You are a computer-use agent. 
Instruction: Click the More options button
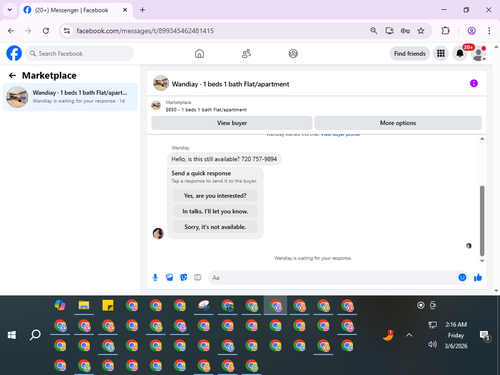click(398, 123)
